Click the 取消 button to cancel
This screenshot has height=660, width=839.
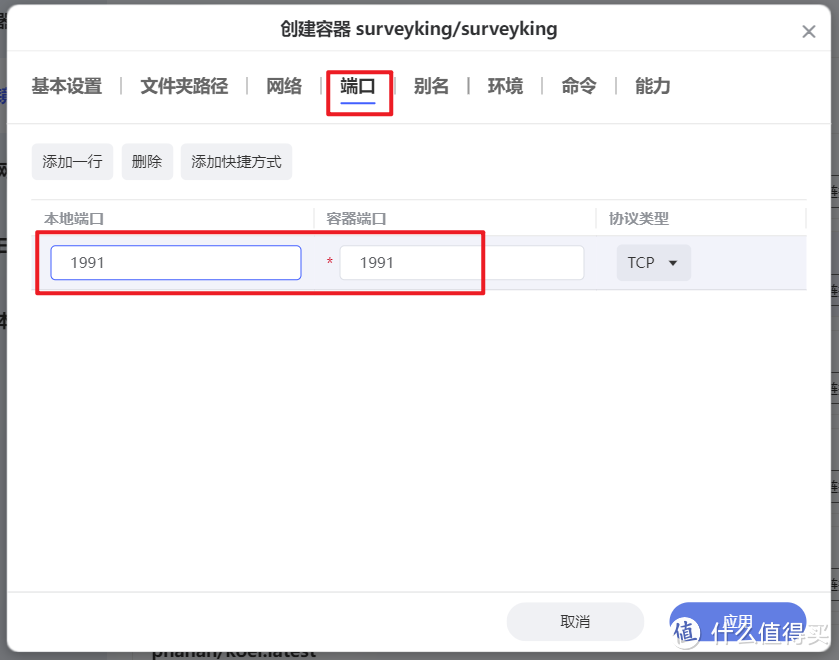[575, 621]
